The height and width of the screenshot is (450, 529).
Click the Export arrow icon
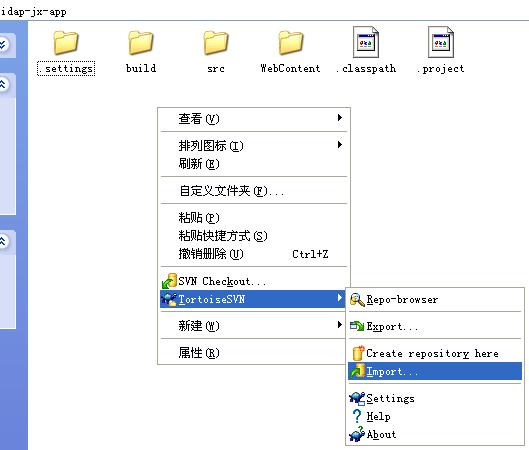357,326
